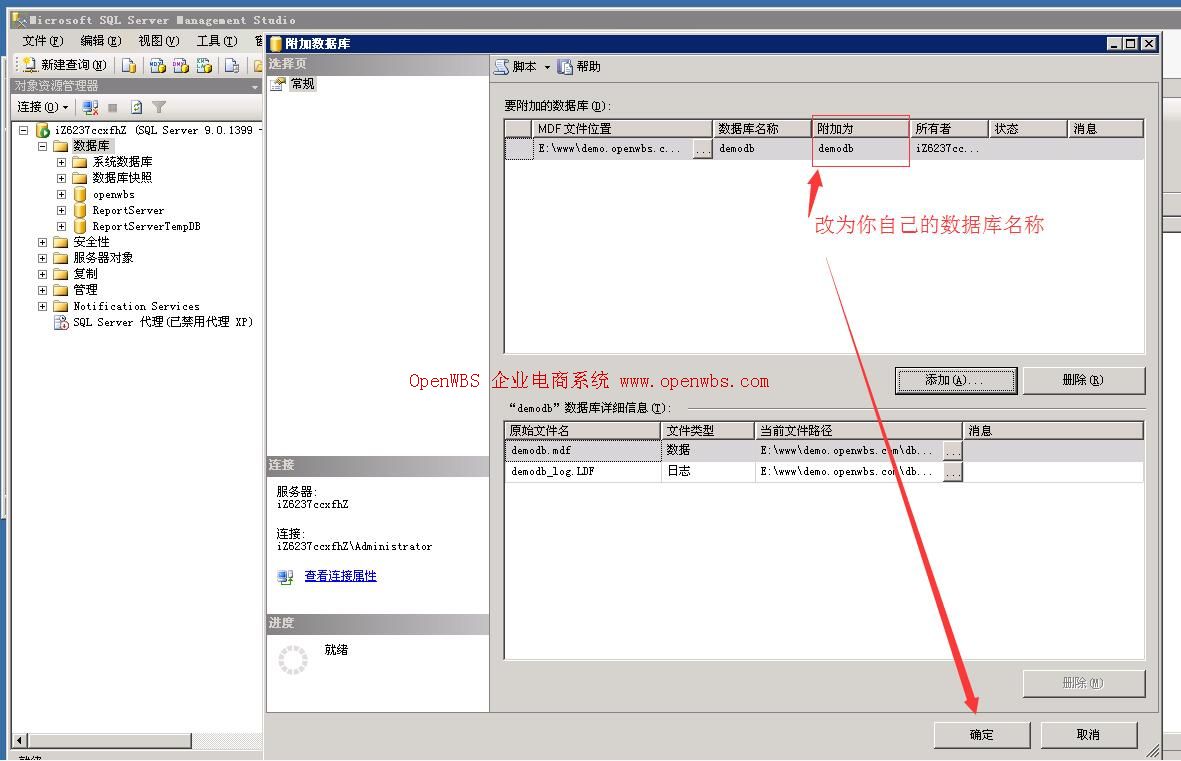Open the 脚本 dropdown arrow

547,67
